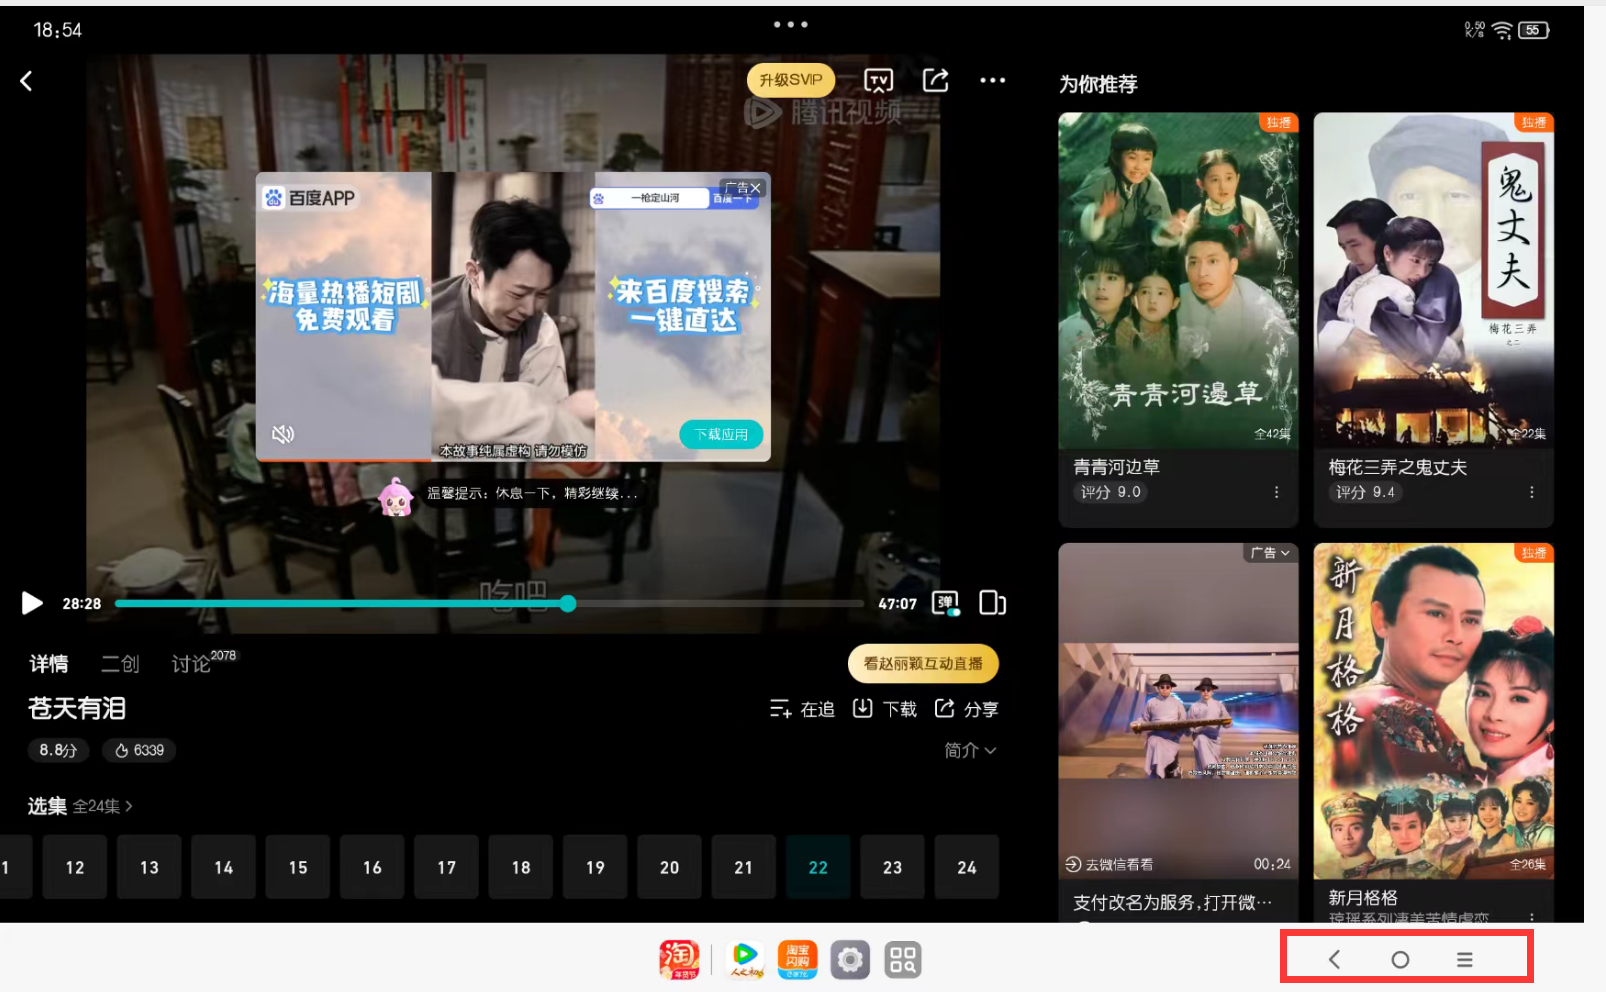1606x992 pixels.
Task: Switch to the 讨论 discussion tab
Action: coord(192,664)
